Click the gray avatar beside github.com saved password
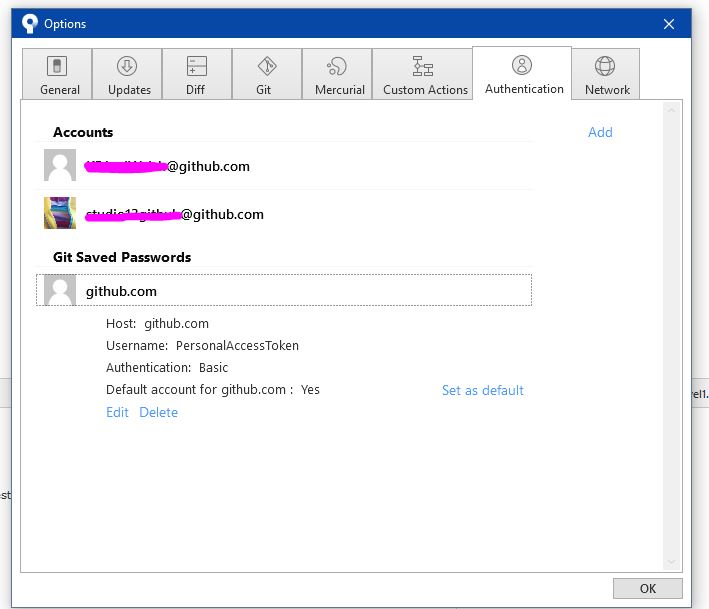Viewport: 709px width, 609px height. [60, 290]
